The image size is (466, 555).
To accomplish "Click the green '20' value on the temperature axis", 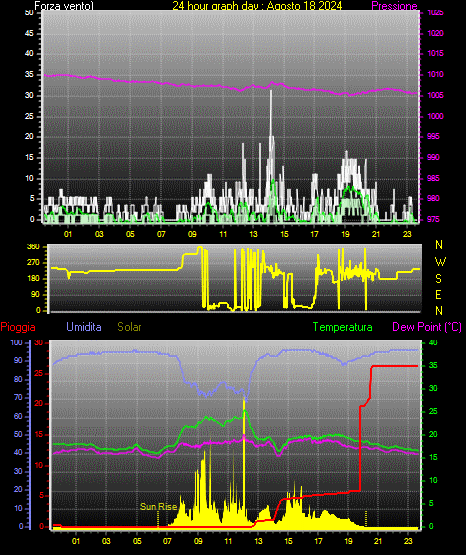I will pyautogui.click(x=433, y=434).
